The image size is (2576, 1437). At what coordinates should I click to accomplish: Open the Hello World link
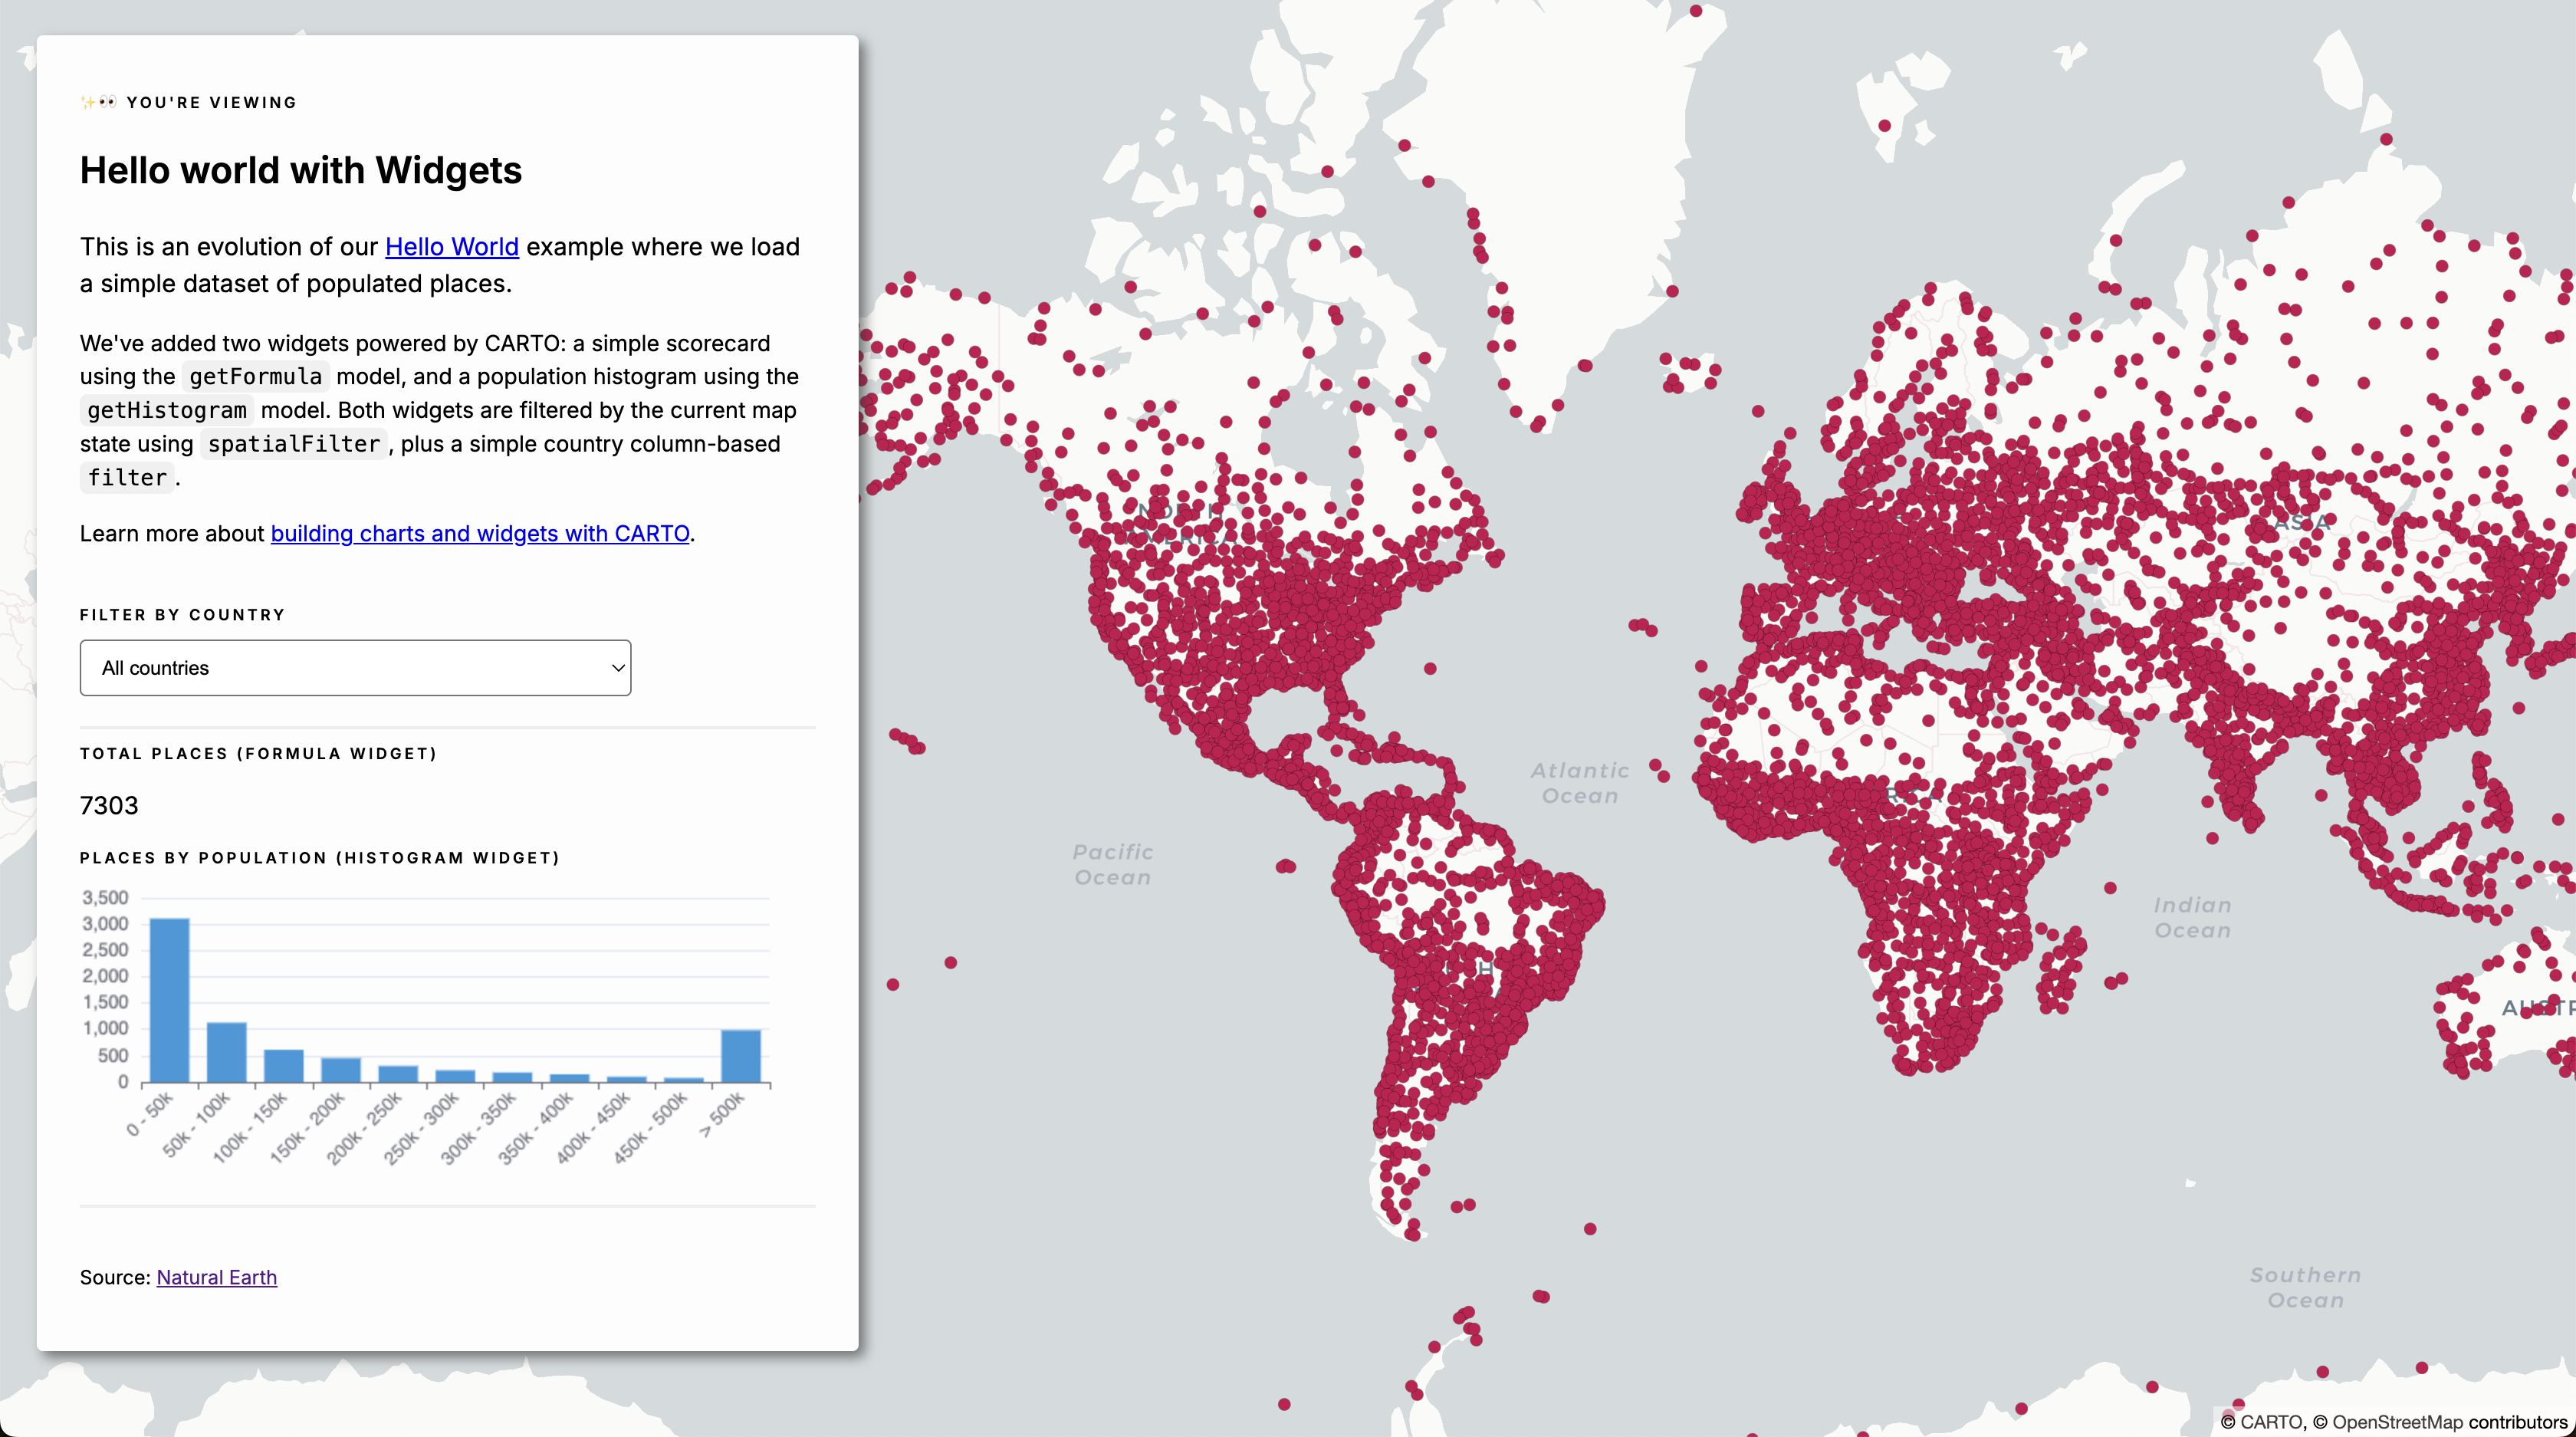click(451, 247)
